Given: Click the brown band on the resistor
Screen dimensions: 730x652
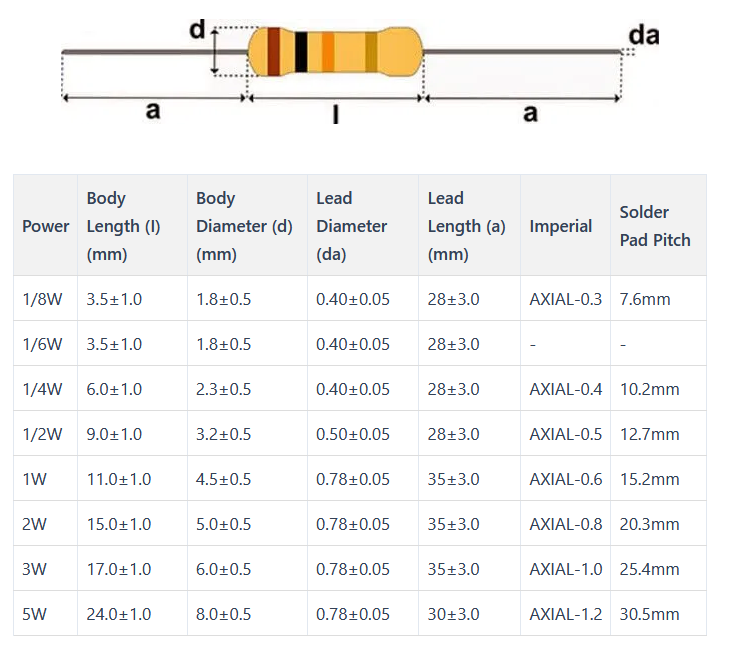Looking at the screenshot, I should coord(273,52).
